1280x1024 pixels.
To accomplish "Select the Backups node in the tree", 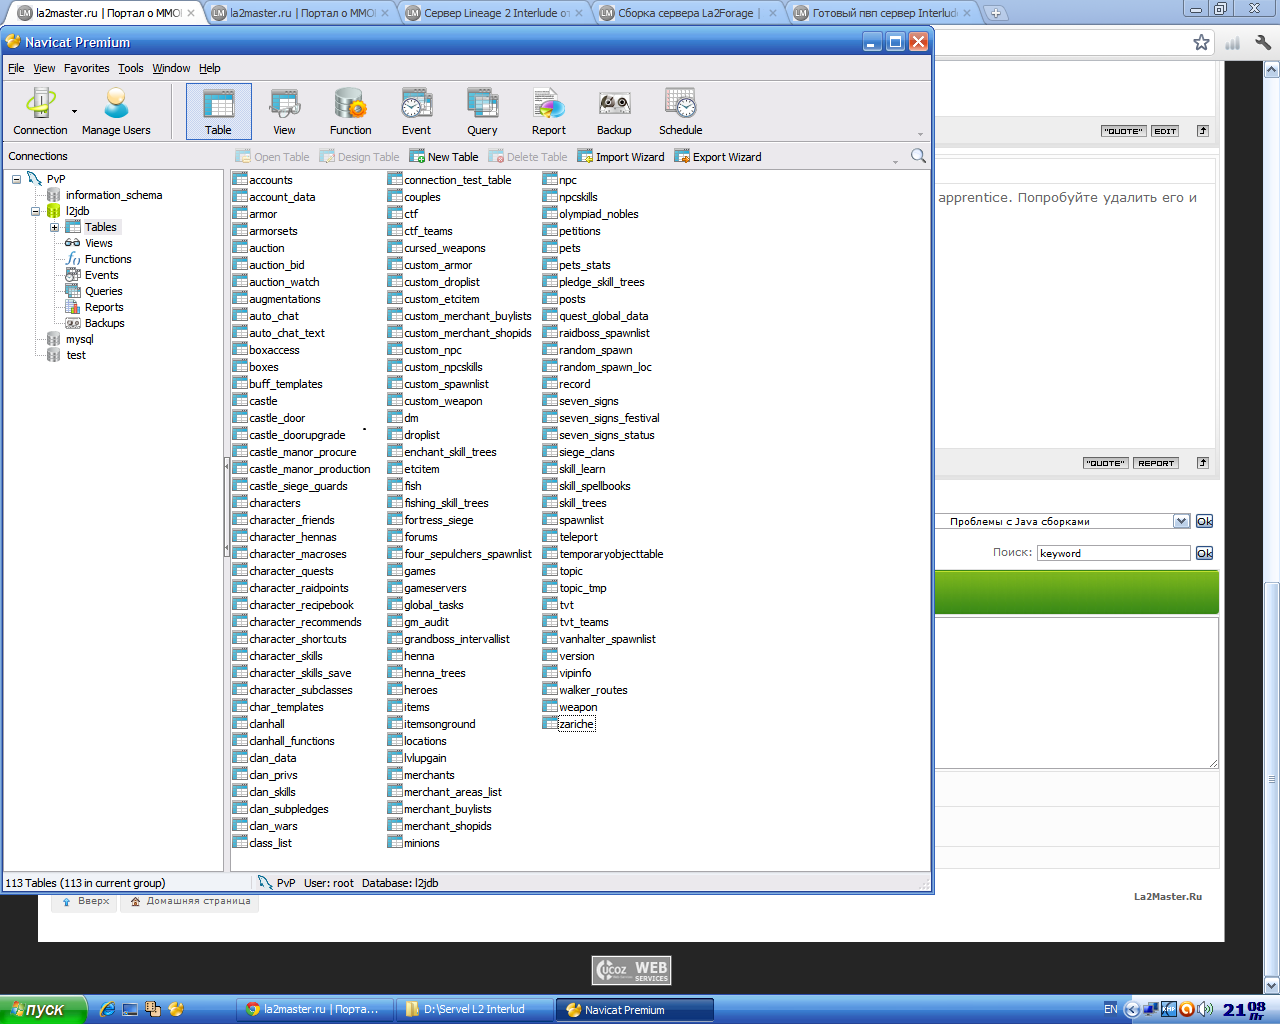I will 104,323.
